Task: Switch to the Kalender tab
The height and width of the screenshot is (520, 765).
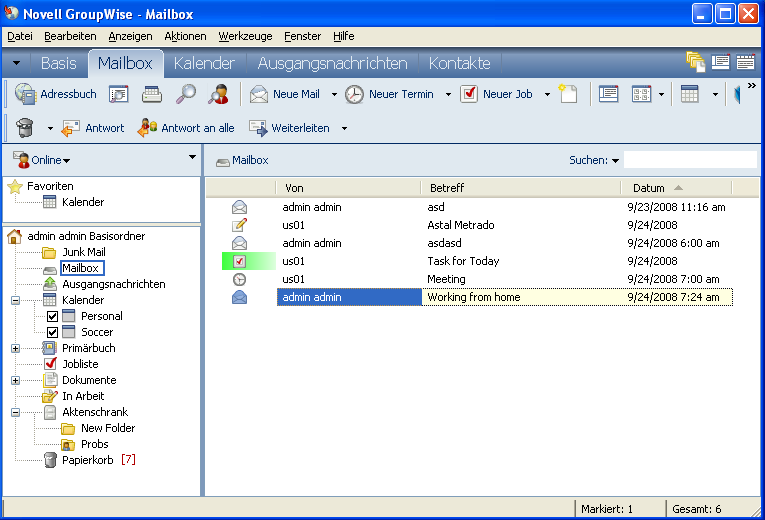Action: pyautogui.click(x=204, y=63)
